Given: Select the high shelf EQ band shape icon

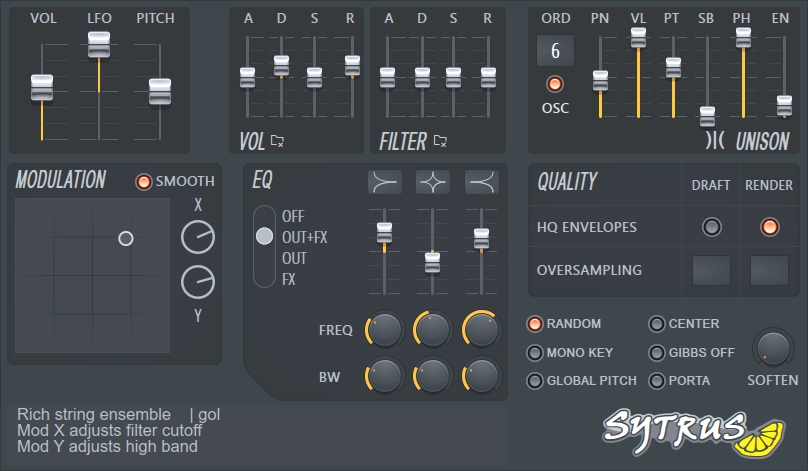Looking at the screenshot, I should (x=481, y=182).
